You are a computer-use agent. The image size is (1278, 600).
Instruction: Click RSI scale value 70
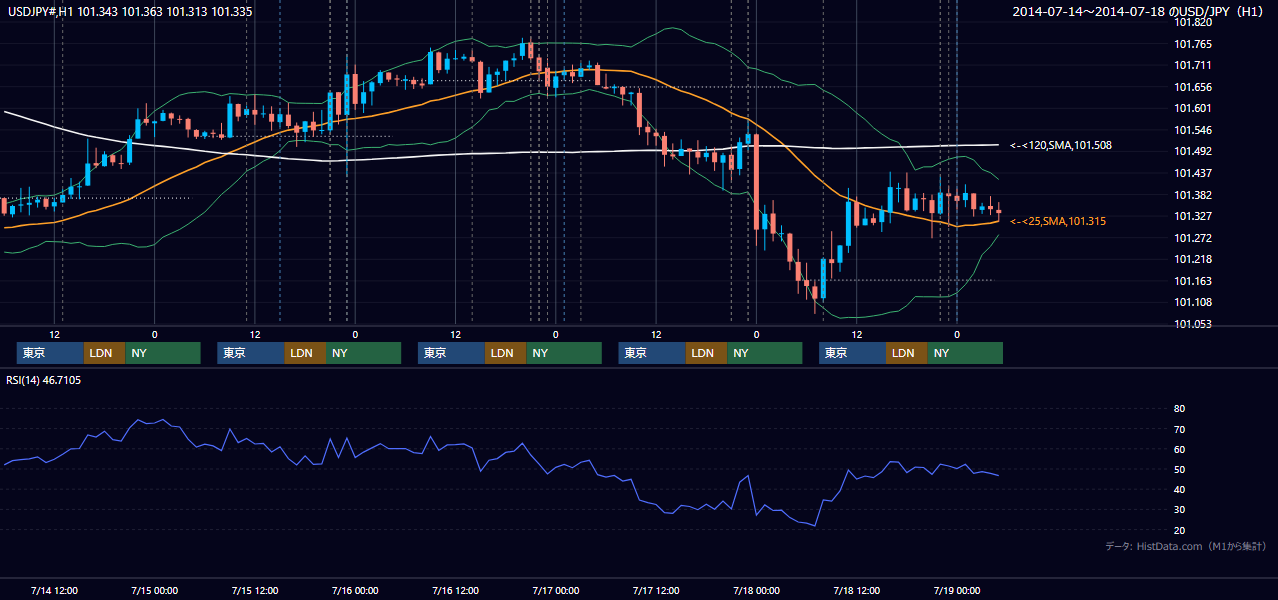pyautogui.click(x=1180, y=429)
